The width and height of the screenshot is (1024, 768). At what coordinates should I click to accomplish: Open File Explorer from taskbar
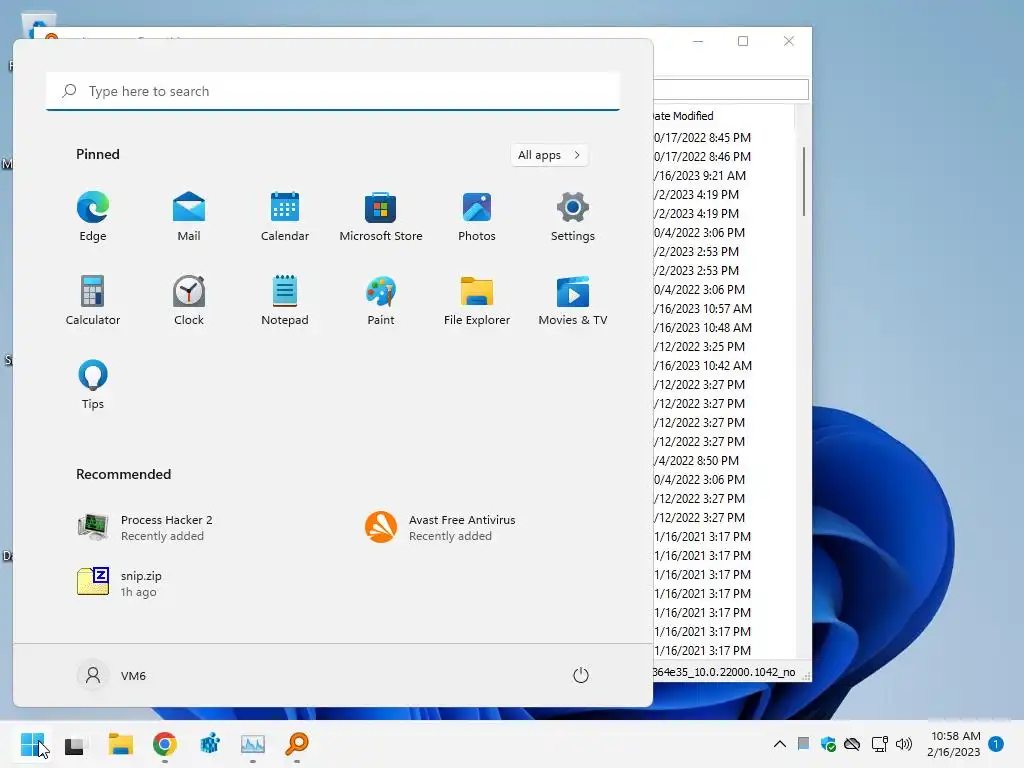tap(121, 744)
